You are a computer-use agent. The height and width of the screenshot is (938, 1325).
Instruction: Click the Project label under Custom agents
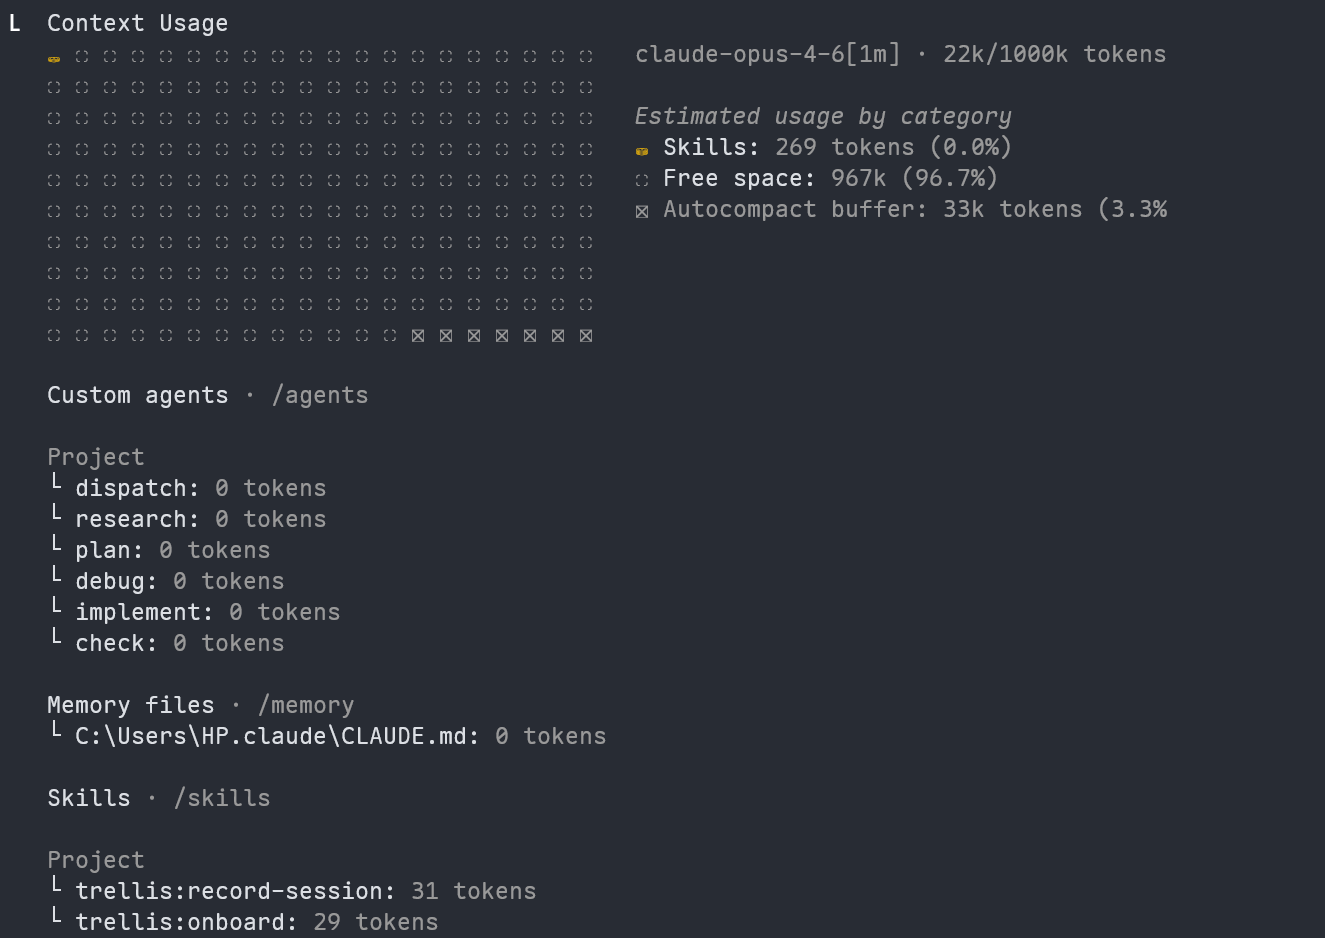click(x=96, y=457)
